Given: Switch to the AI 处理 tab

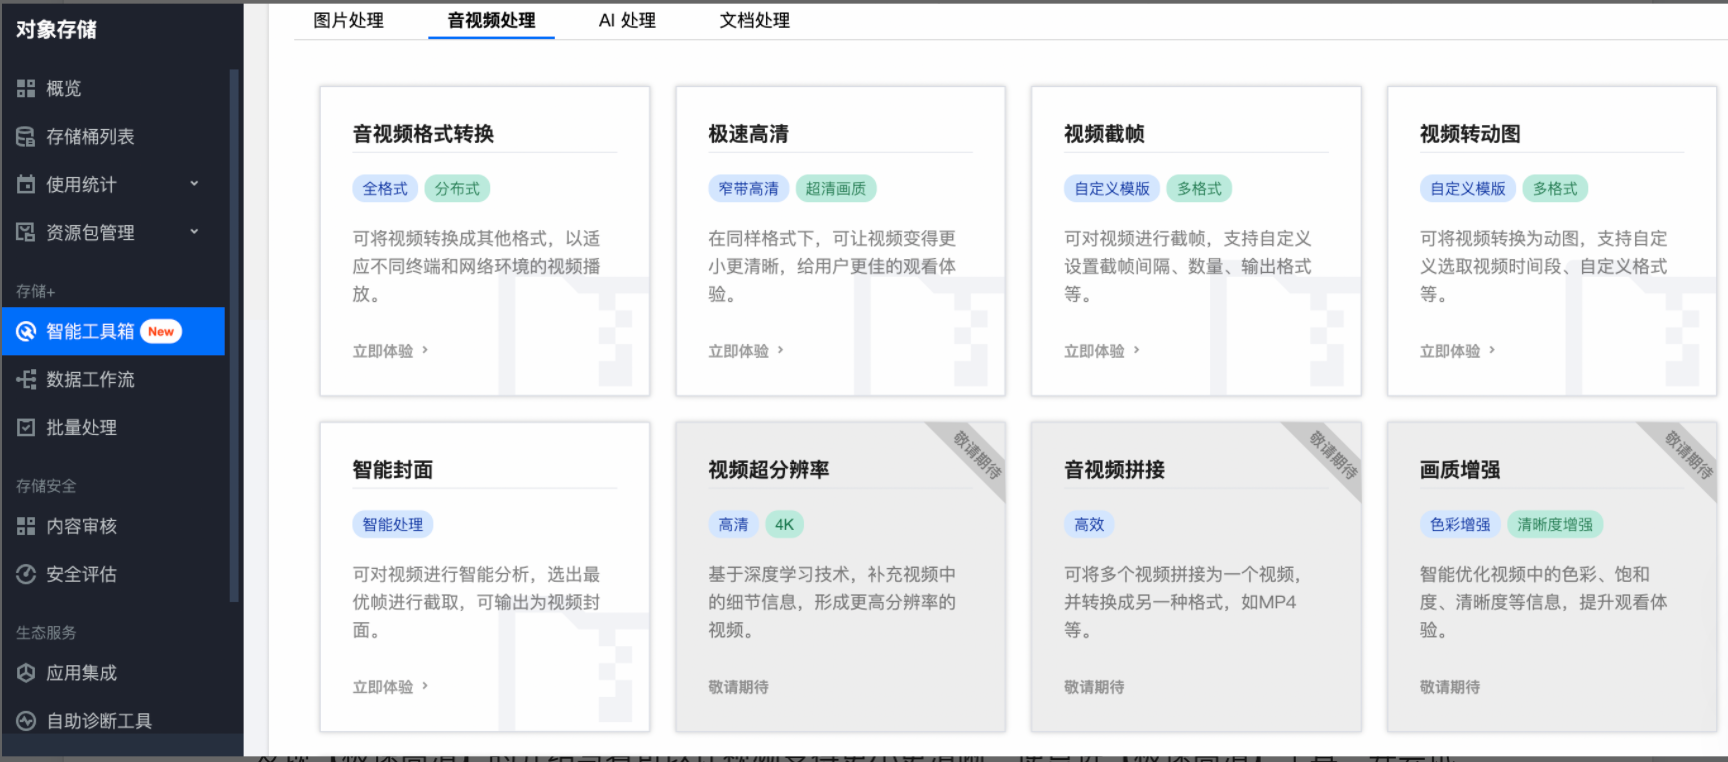Looking at the screenshot, I should click(x=627, y=21).
